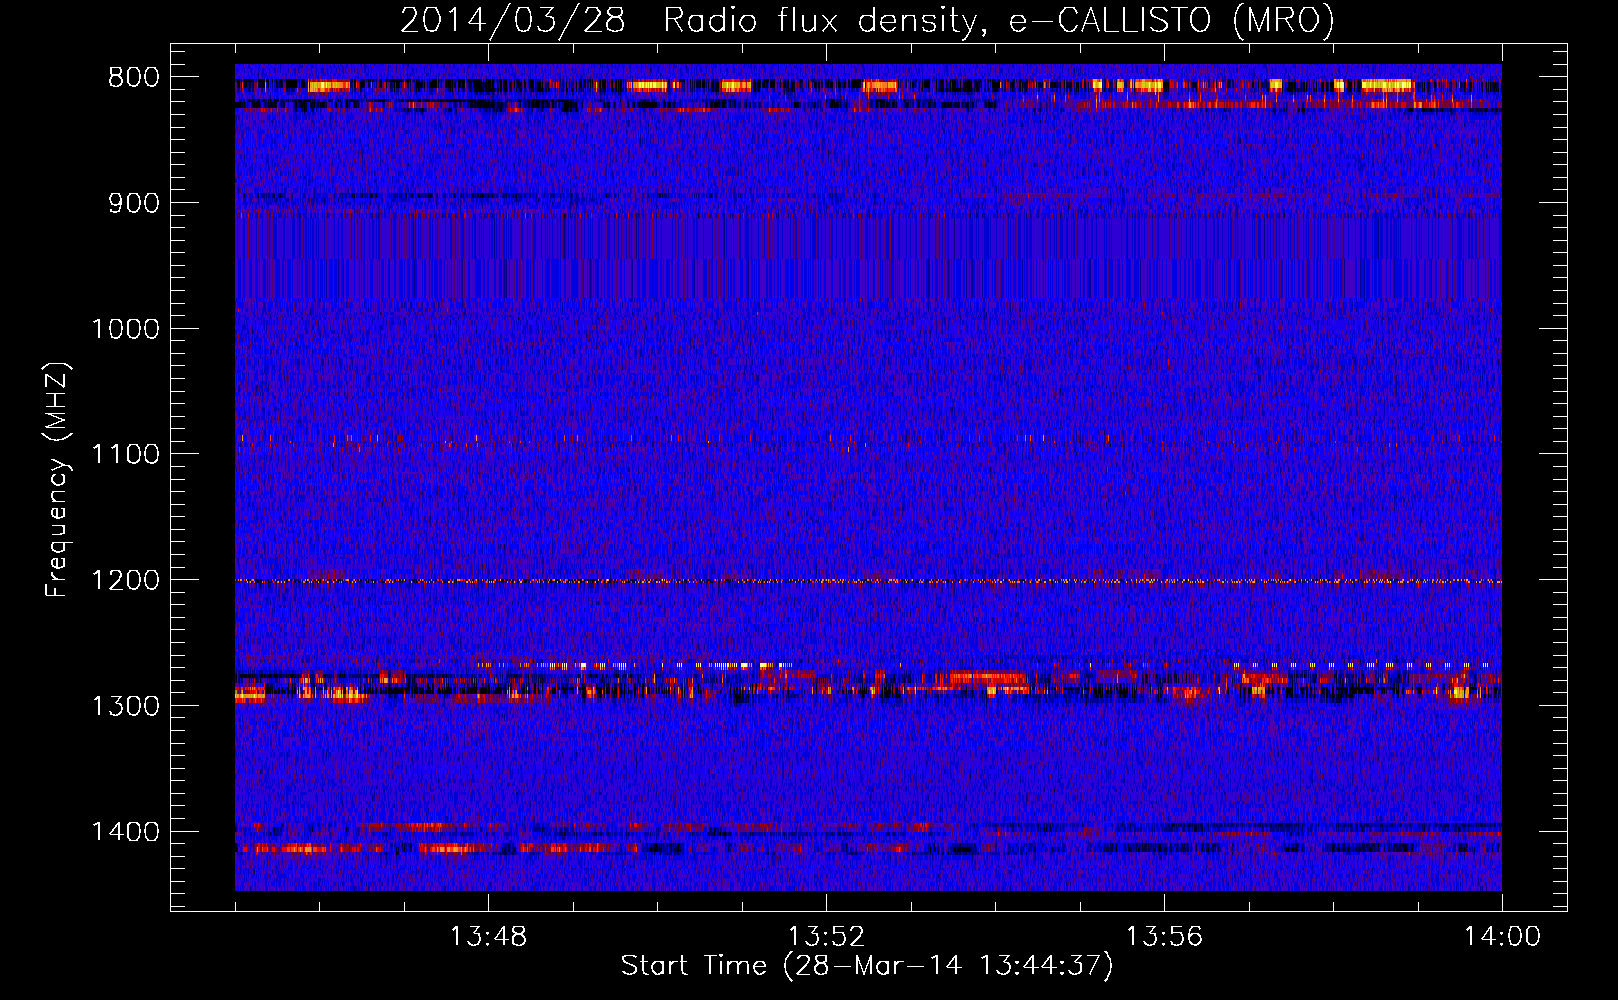Select the 1200 frequency axis label

(125, 581)
